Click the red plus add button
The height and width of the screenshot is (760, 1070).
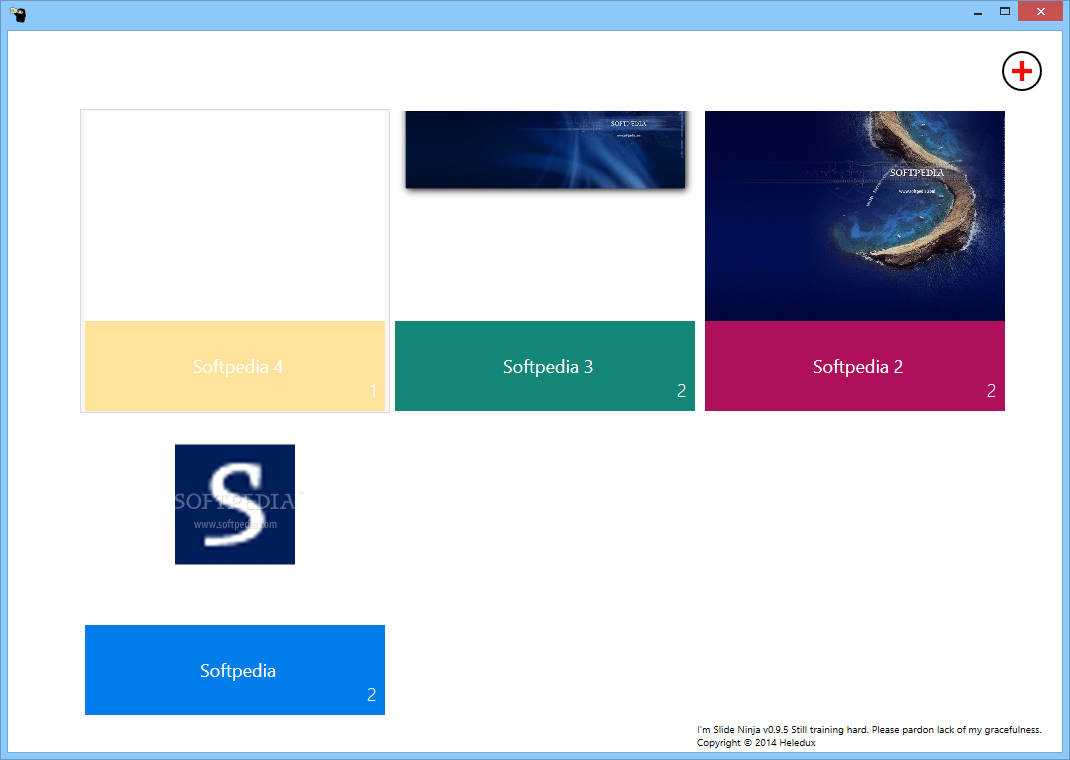coord(1022,71)
